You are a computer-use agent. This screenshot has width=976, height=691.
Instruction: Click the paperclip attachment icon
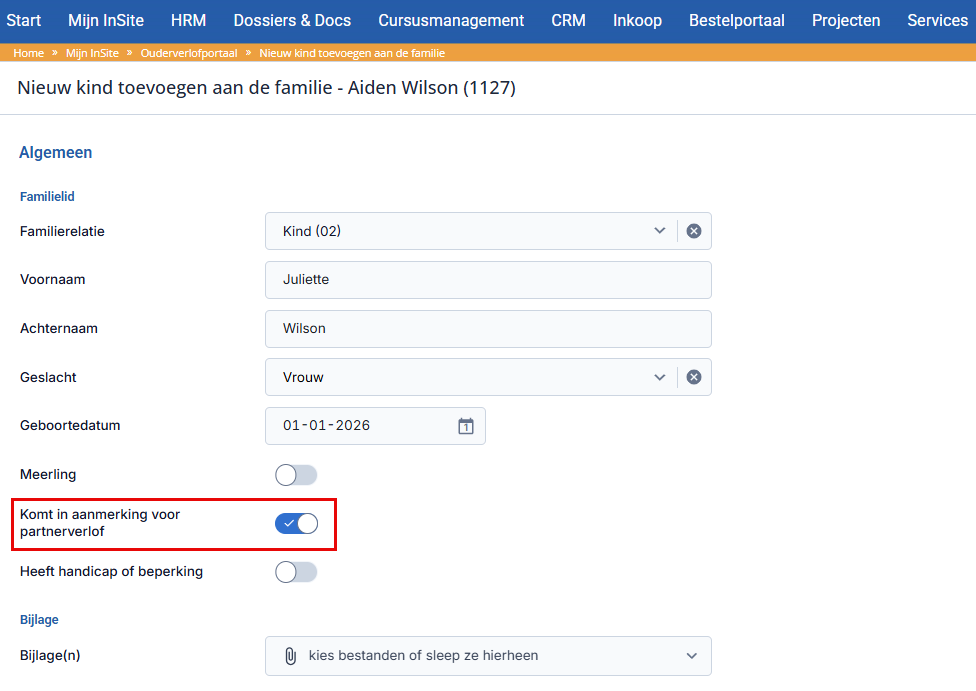[x=290, y=656]
